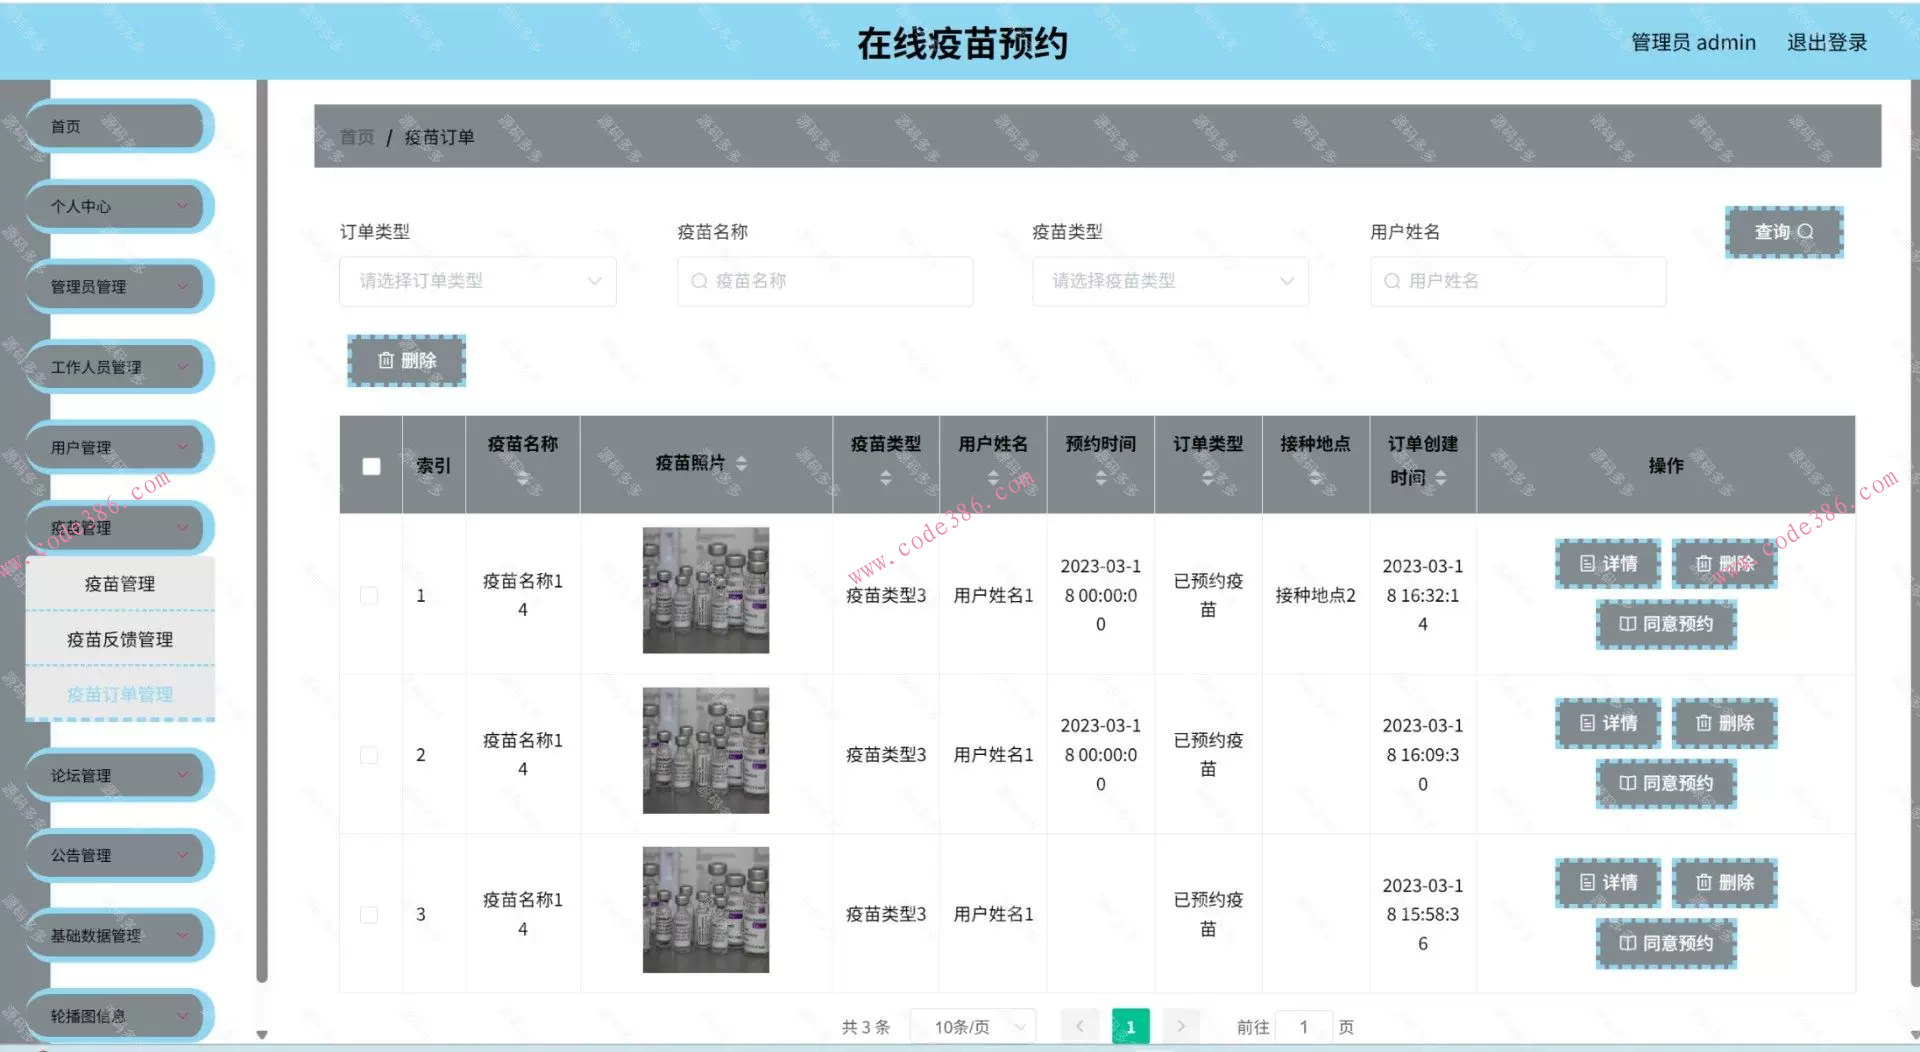Sort table by 疫苗照片 column arrows
Viewport: 1920px width, 1052px height.
coord(742,463)
